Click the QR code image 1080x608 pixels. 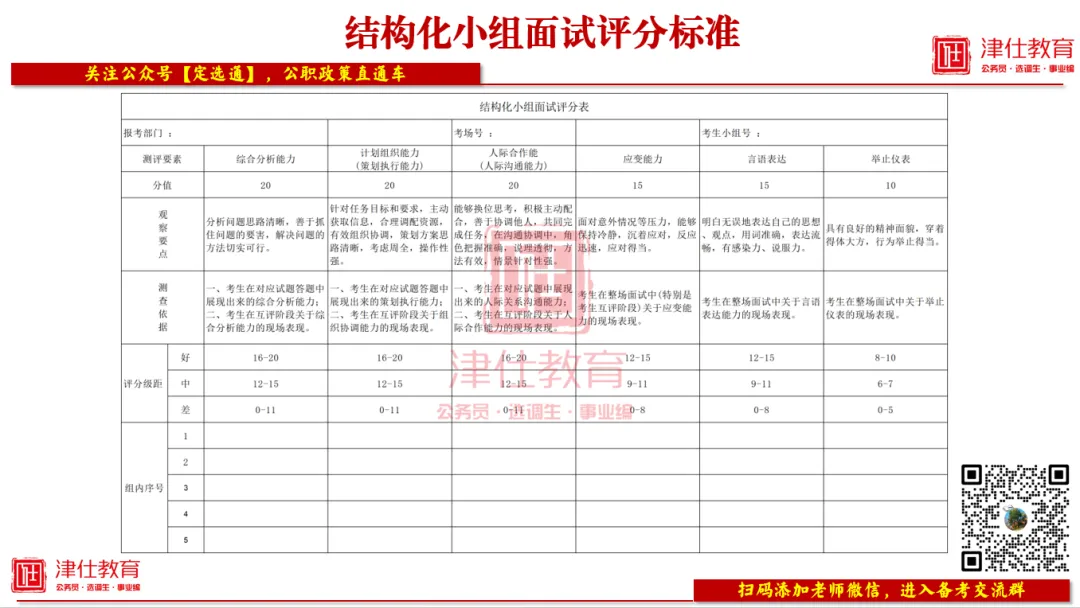pos(1015,518)
